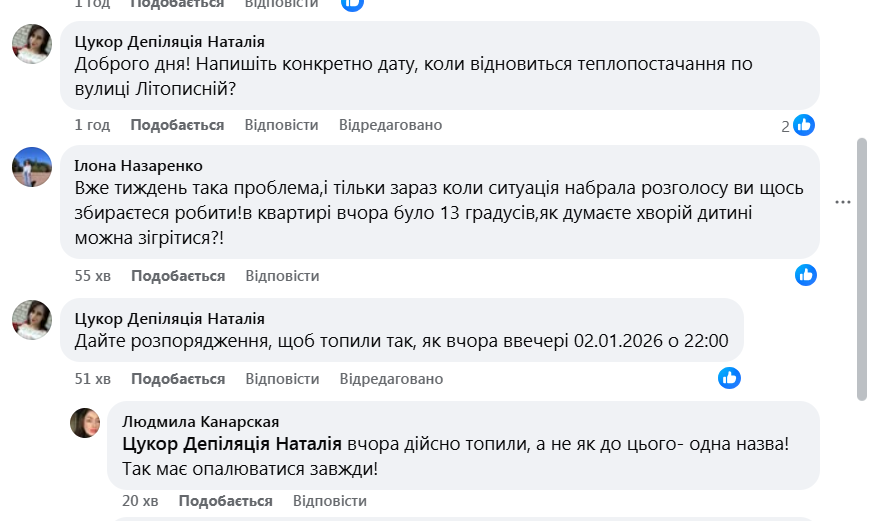
Task: Click like reaction icon on Ілона Назаренко's comment
Action: (x=806, y=275)
